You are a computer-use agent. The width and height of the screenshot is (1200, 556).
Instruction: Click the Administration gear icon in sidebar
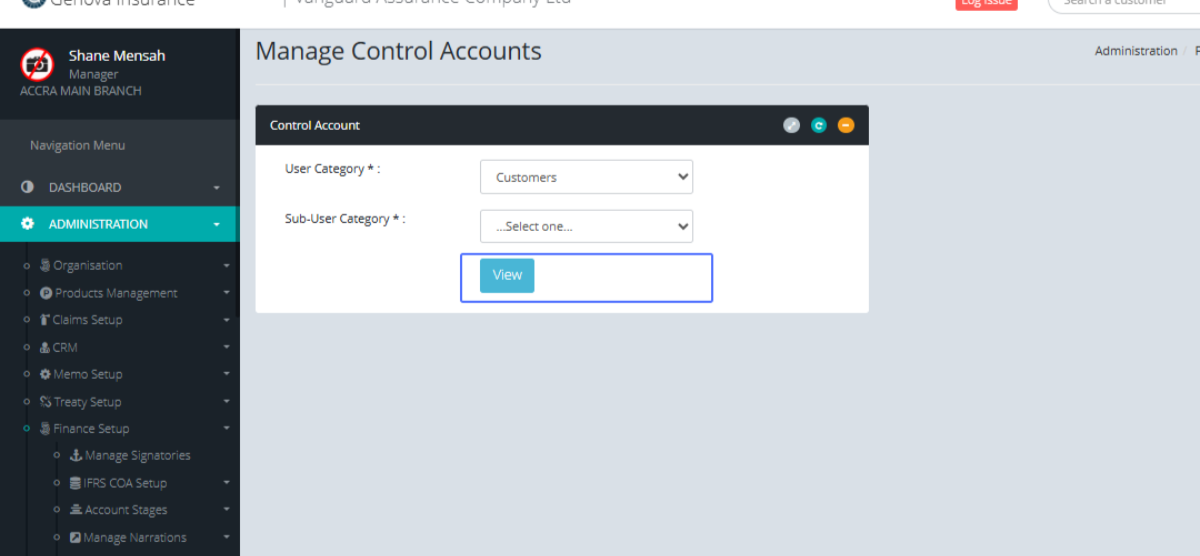click(x=28, y=224)
